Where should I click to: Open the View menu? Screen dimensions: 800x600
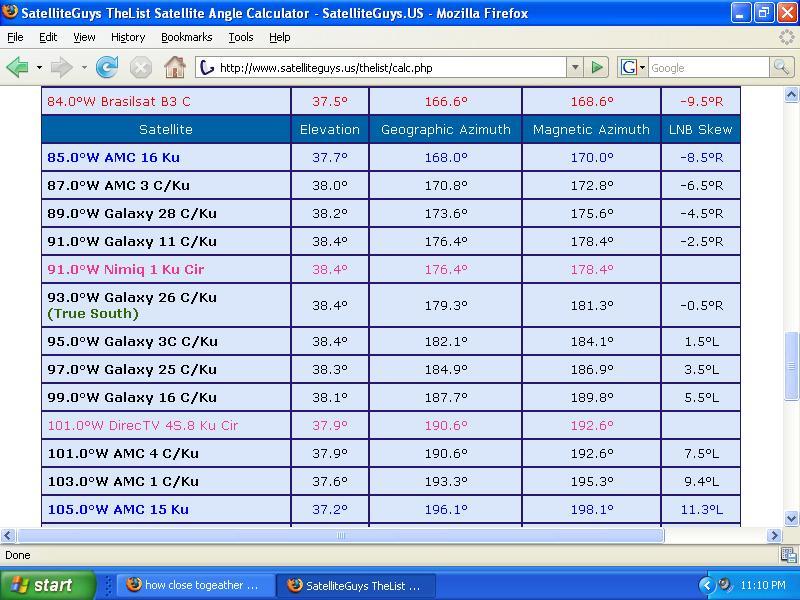84,37
